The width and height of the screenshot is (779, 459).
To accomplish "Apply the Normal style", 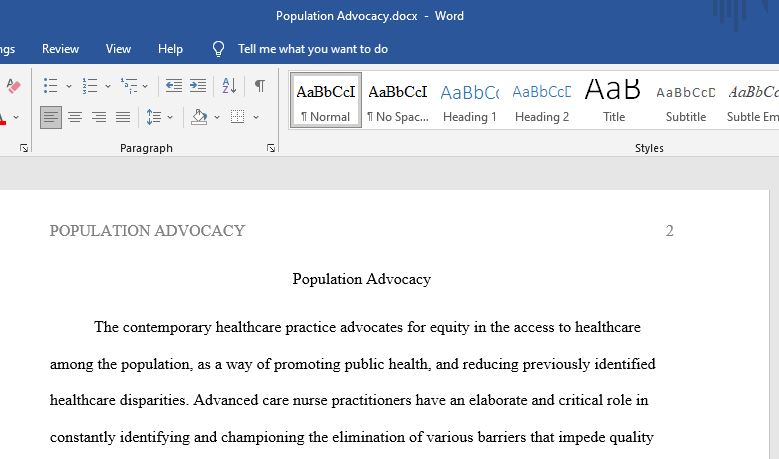I will pos(326,100).
